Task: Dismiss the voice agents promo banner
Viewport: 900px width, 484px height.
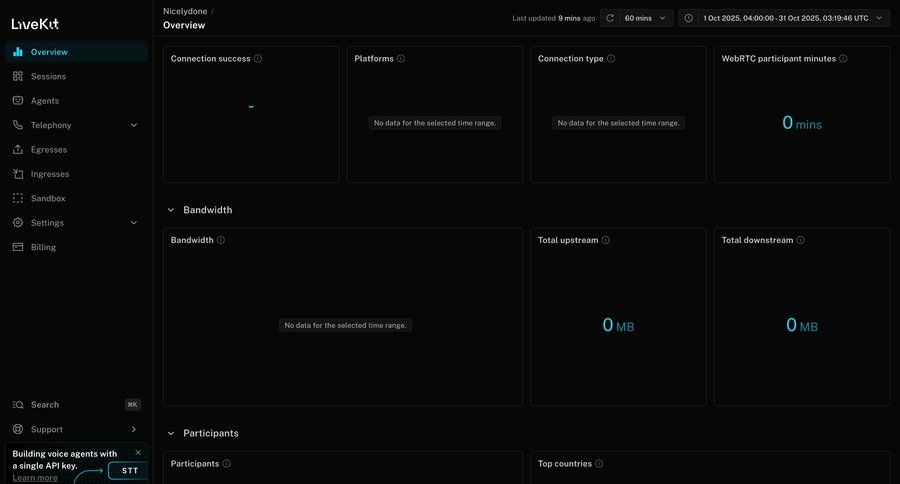Action: [138, 452]
